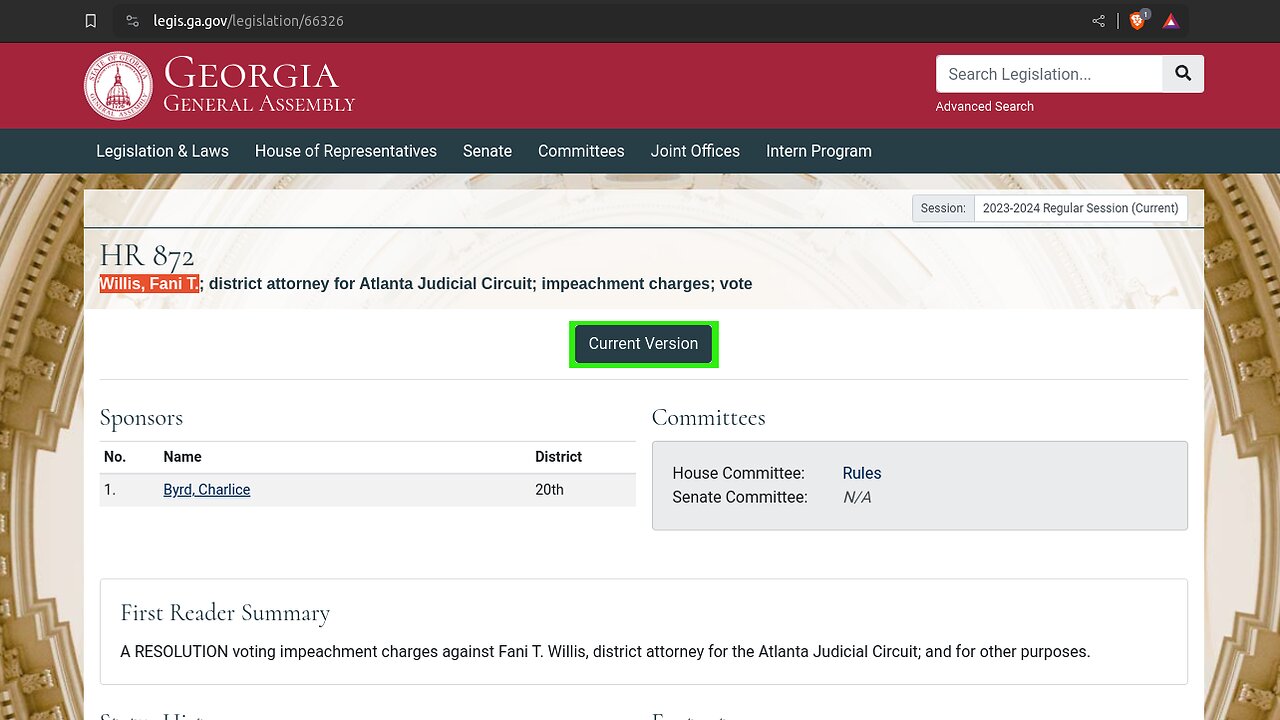Focus the Search Legislation input field
The width and height of the screenshot is (1280, 720).
click(x=1049, y=74)
